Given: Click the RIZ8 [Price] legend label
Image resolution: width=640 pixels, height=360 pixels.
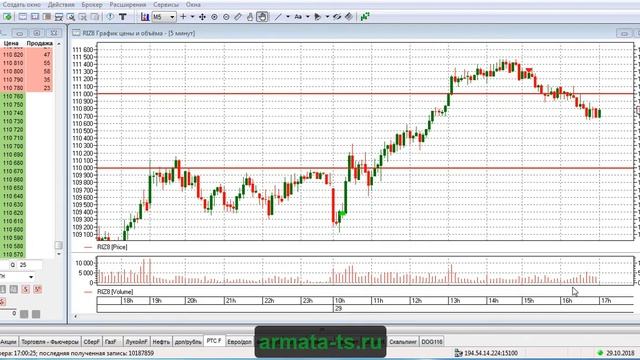Looking at the screenshot, I should click(x=112, y=247).
